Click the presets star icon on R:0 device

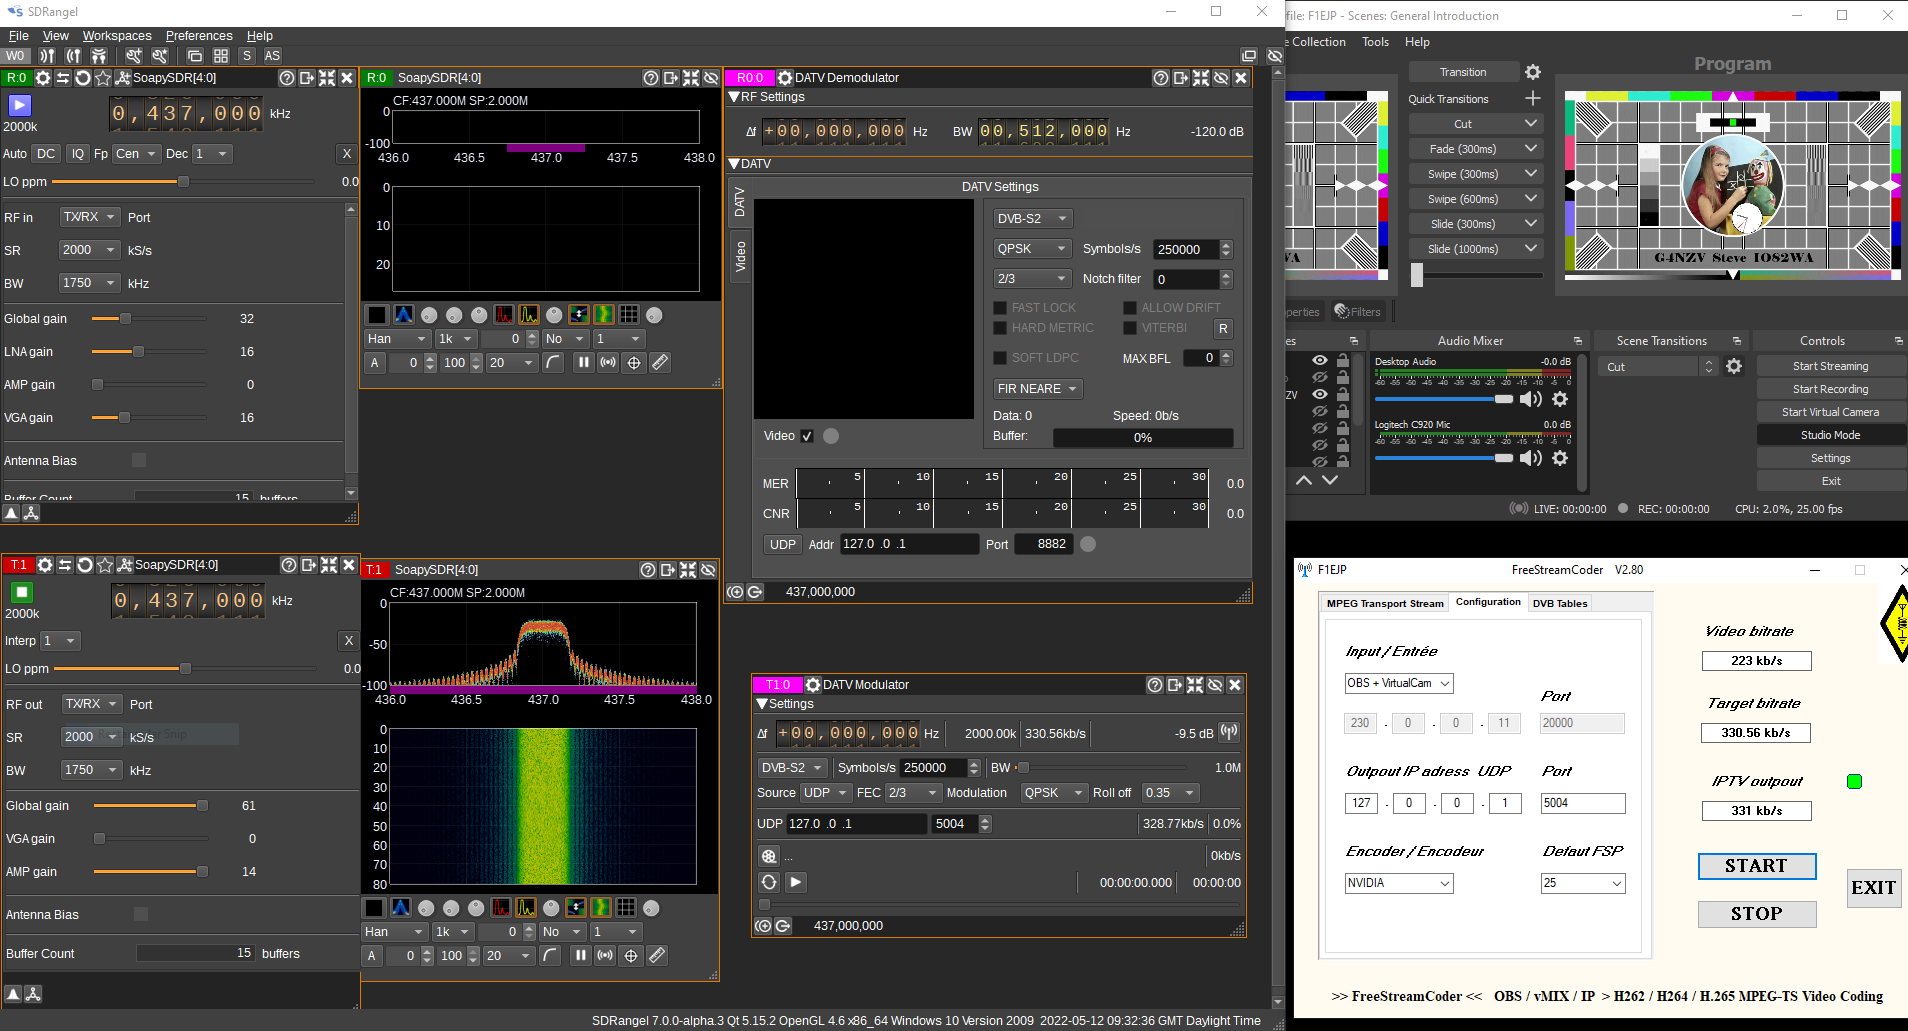[x=103, y=77]
